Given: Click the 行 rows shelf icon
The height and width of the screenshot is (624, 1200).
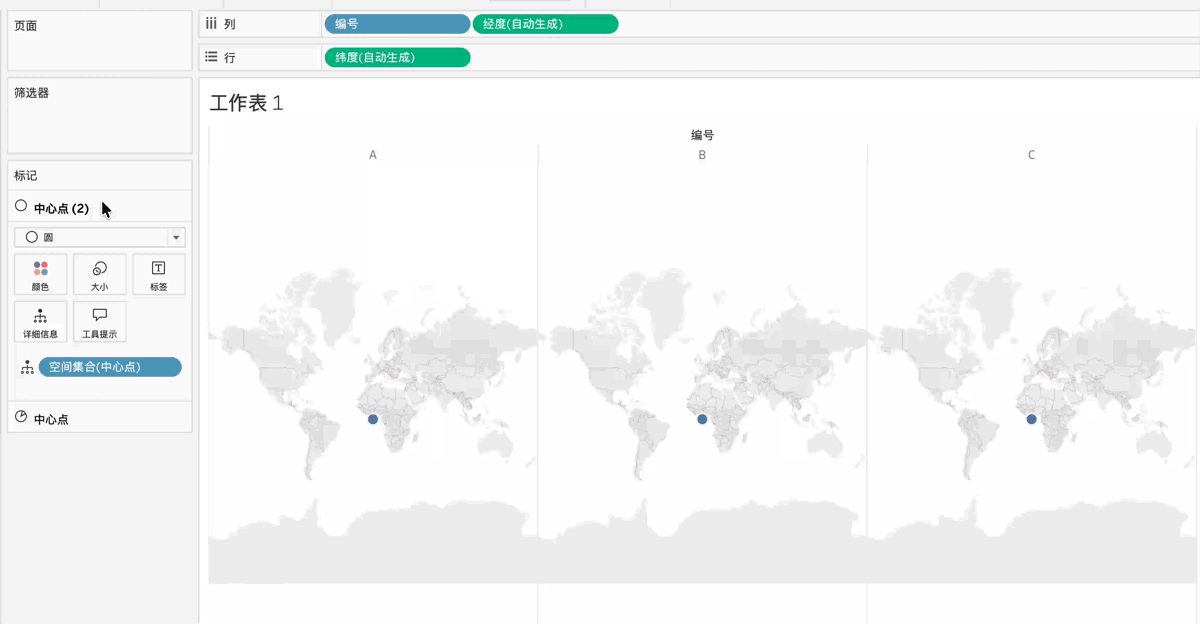Looking at the screenshot, I should point(211,57).
